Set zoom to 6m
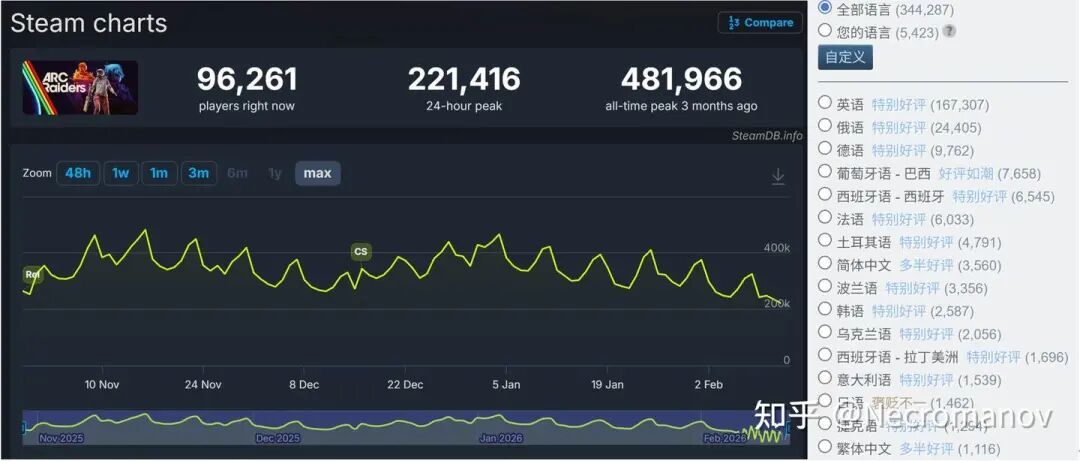Screen dimensions: 1080x461 click(237, 173)
